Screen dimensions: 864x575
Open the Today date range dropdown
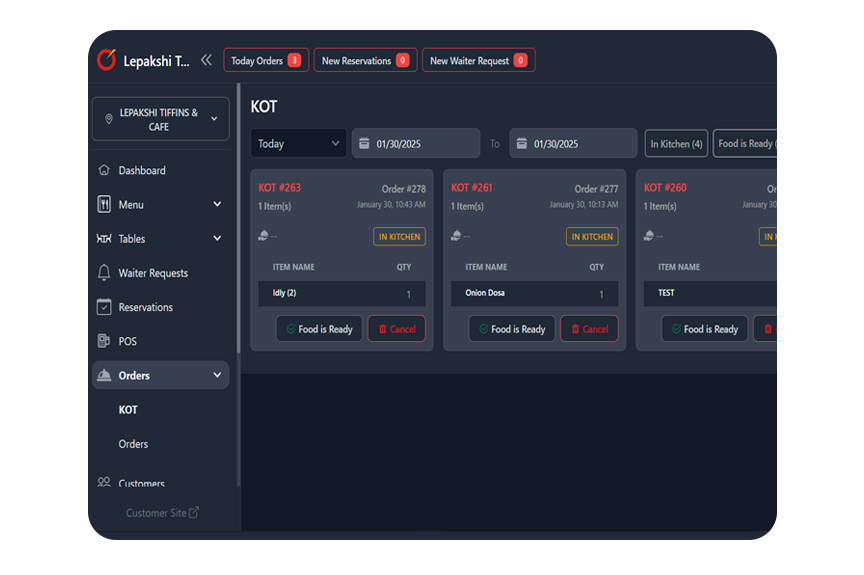(x=298, y=144)
